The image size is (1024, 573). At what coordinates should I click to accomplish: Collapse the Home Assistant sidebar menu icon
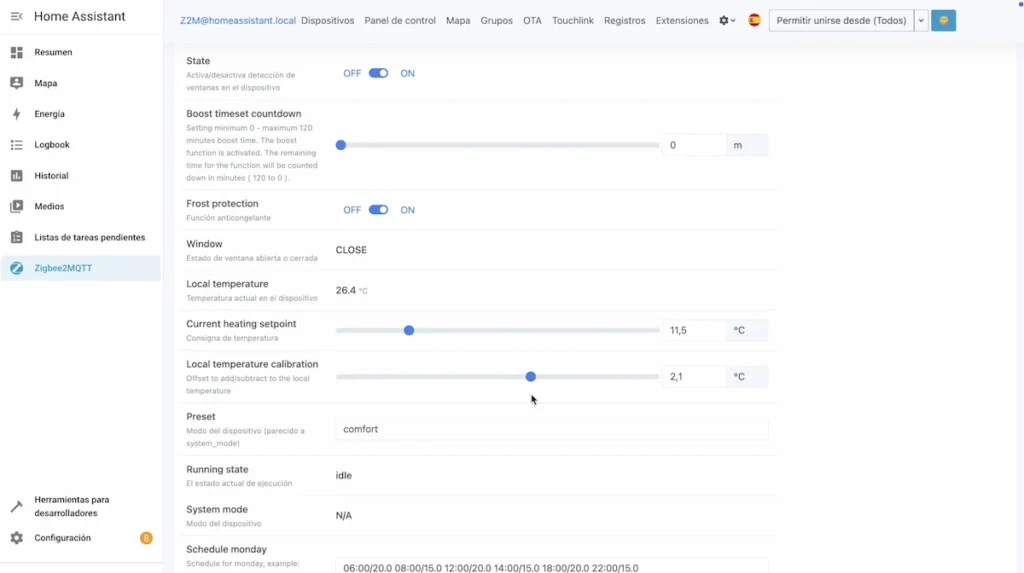click(x=16, y=17)
